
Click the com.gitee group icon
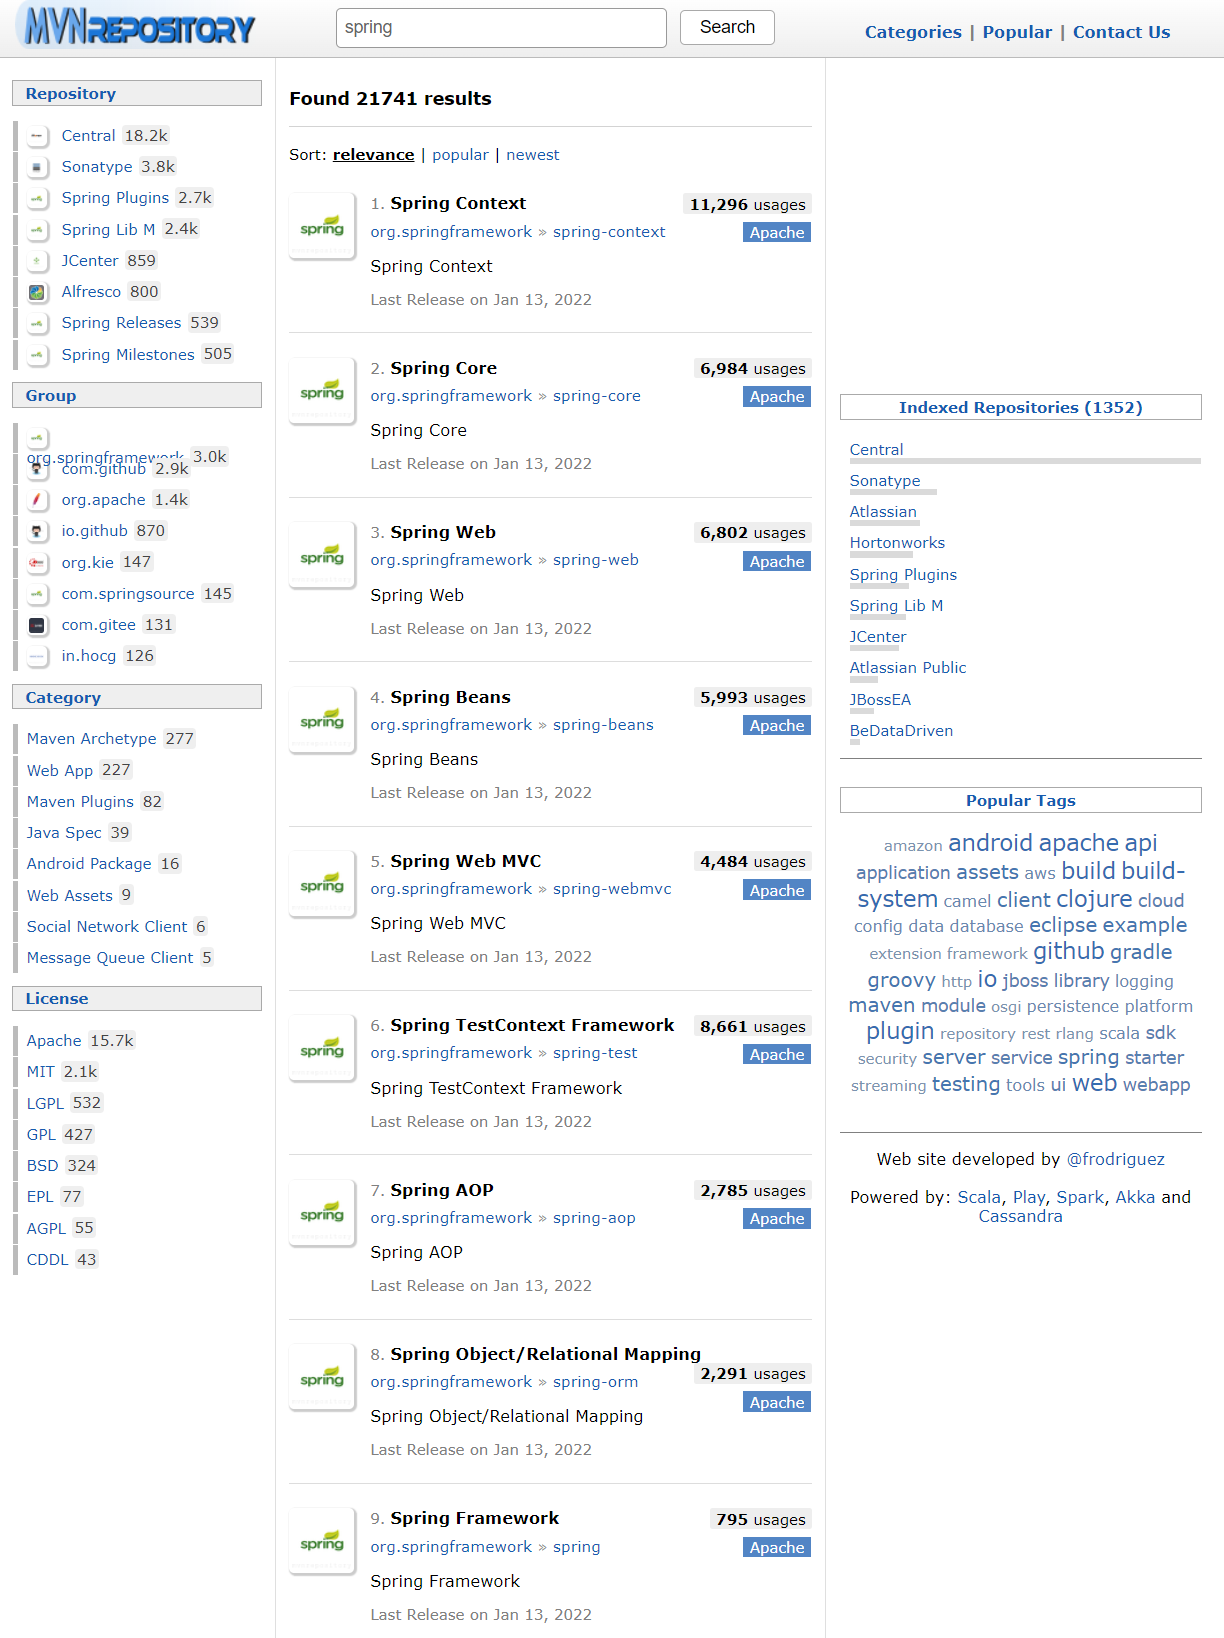37,625
